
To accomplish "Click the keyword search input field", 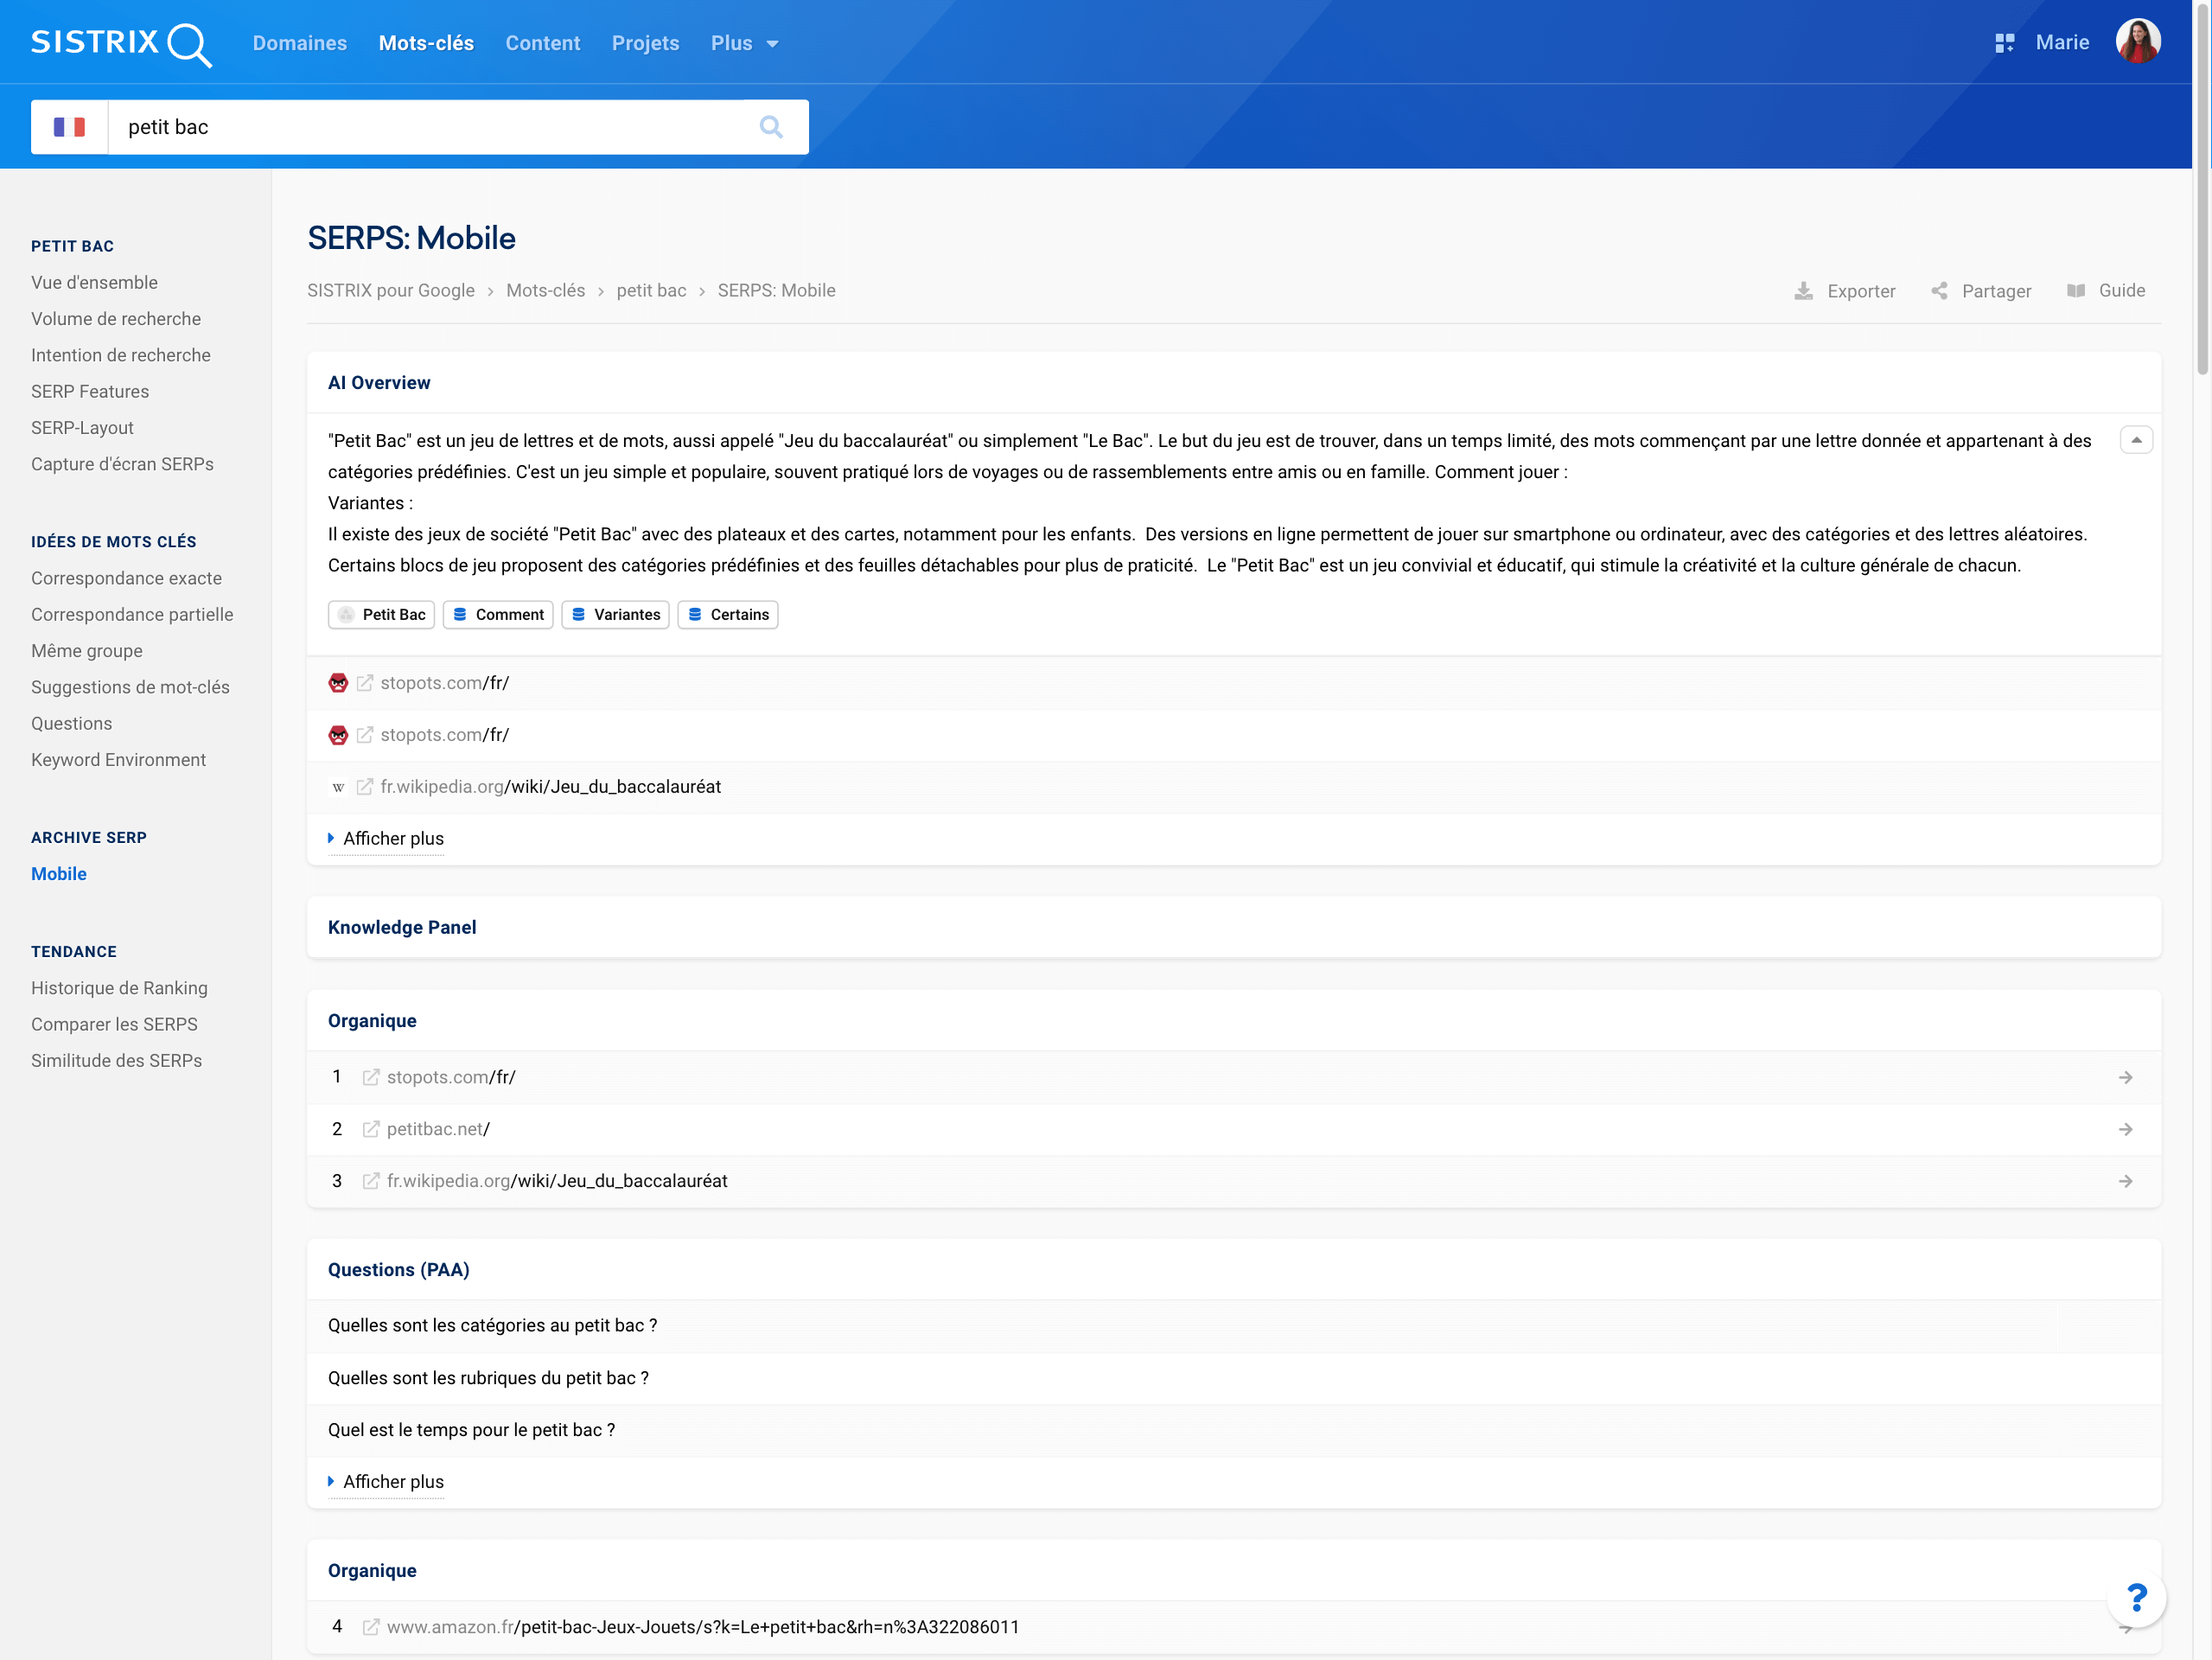I will (x=425, y=127).
